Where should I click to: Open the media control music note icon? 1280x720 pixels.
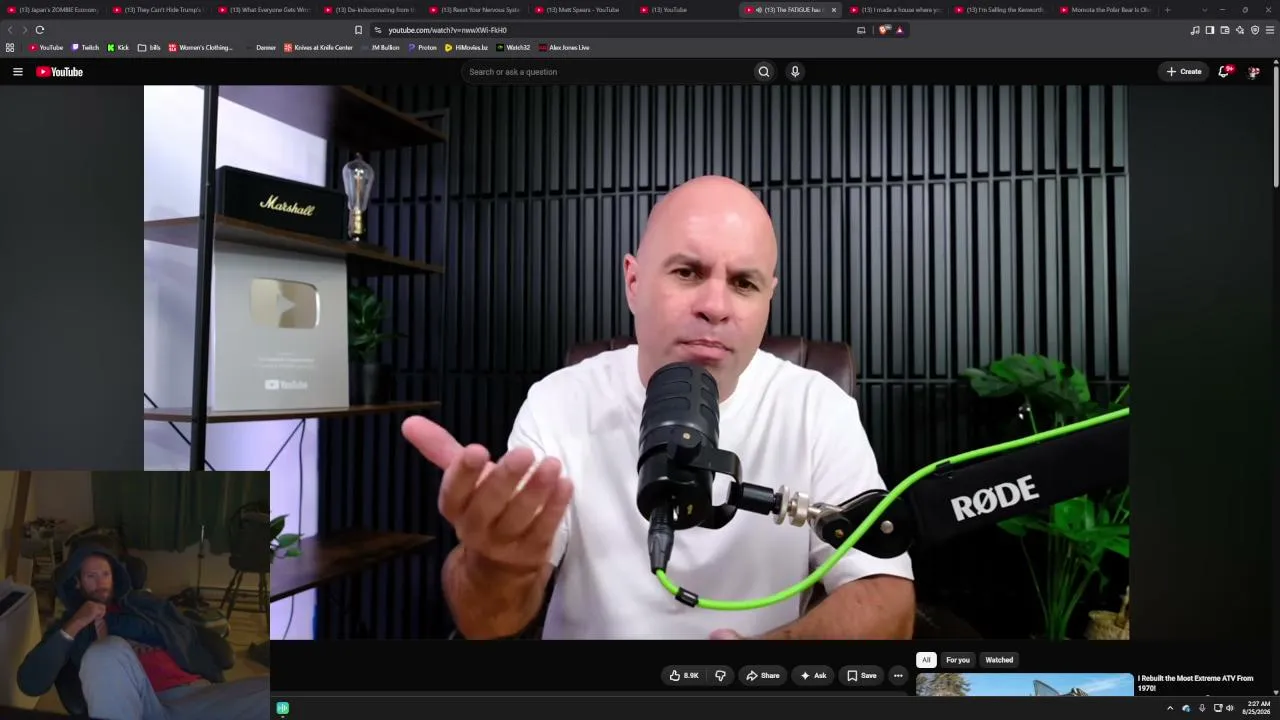pyautogui.click(x=1195, y=30)
